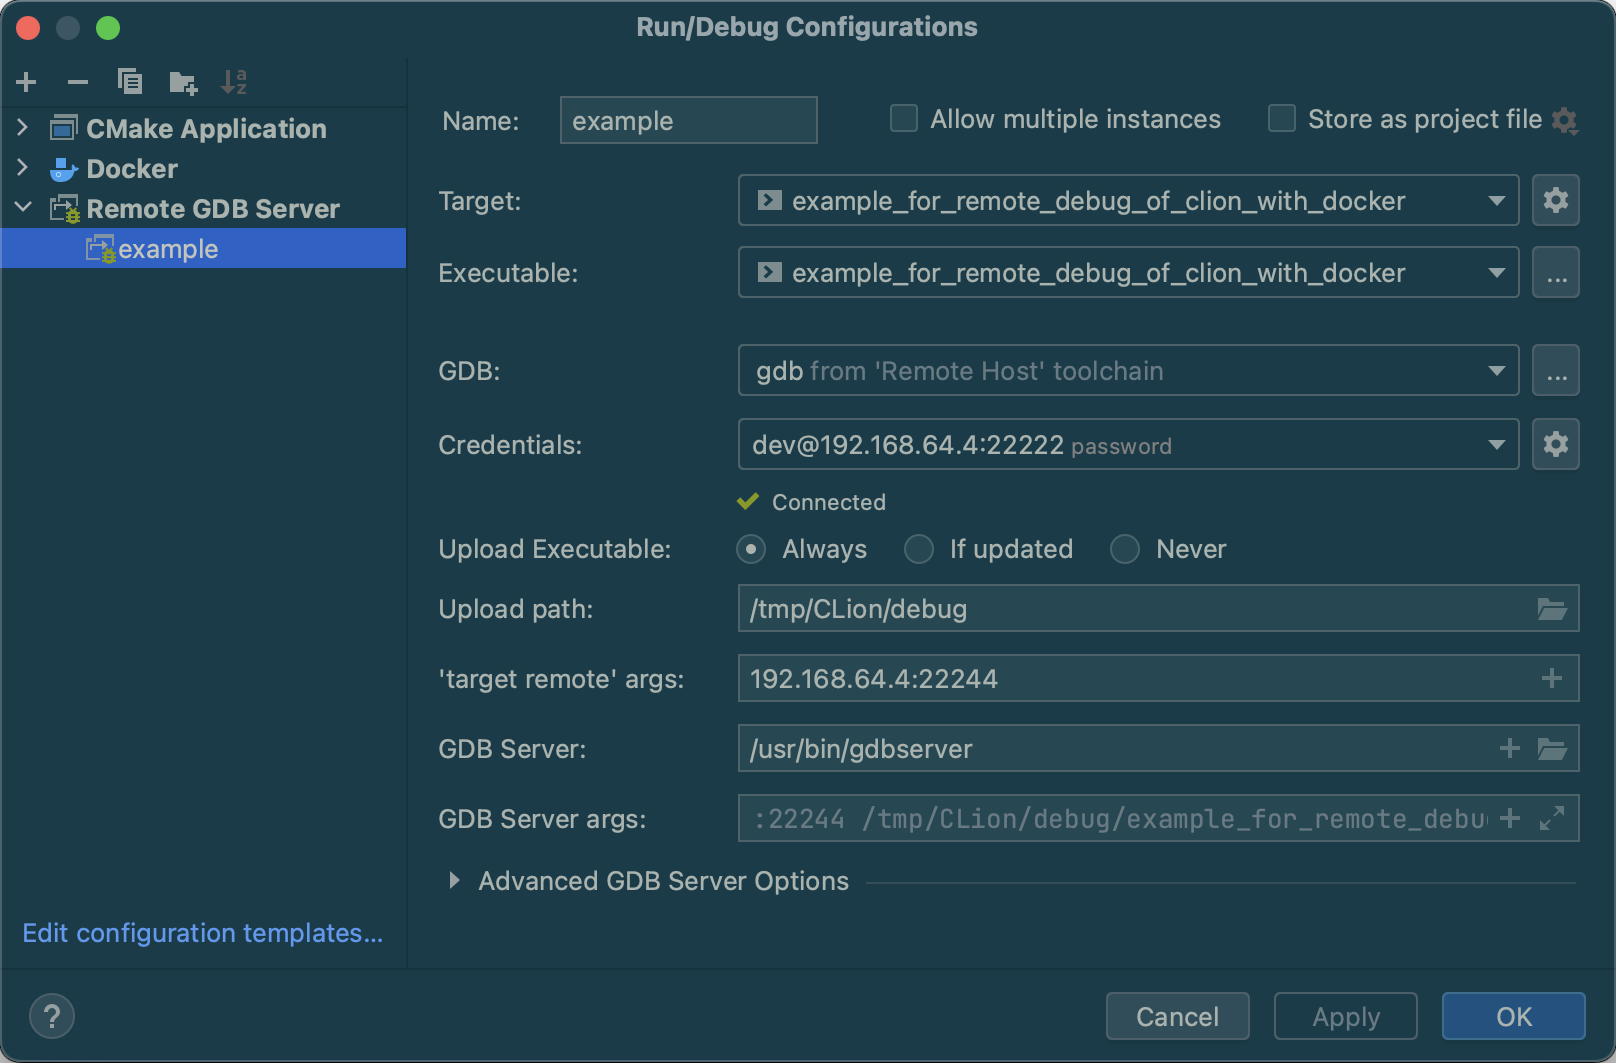Image resolution: width=1616 pixels, height=1063 pixels.
Task: Click the Name input field
Action: pos(689,120)
